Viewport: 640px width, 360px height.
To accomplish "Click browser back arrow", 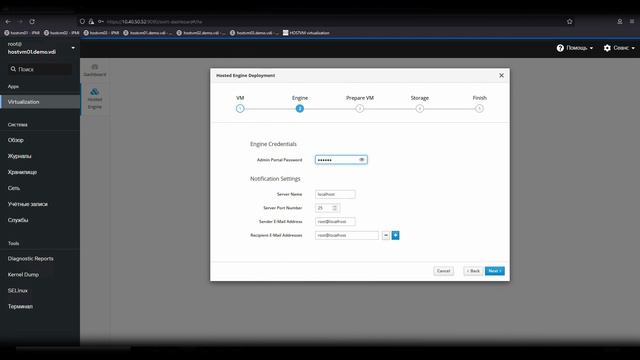I will 8,22.
